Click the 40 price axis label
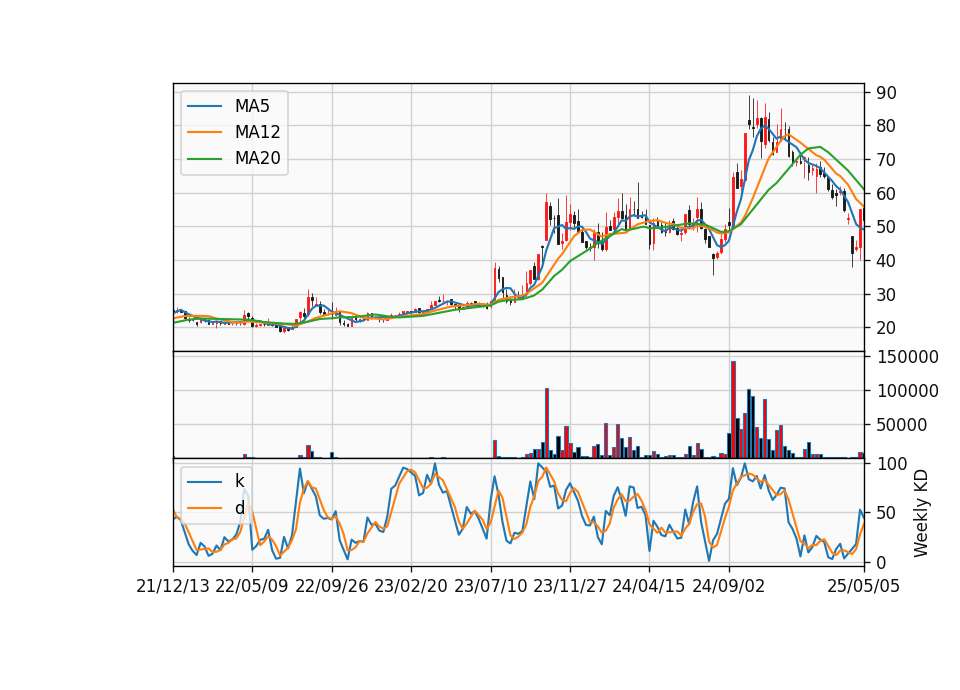Viewport: 960px width, 690px height. pyautogui.click(x=886, y=261)
